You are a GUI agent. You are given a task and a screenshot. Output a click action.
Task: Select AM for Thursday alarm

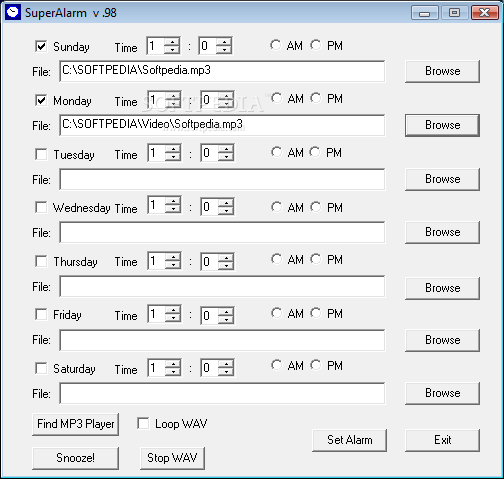click(x=276, y=259)
